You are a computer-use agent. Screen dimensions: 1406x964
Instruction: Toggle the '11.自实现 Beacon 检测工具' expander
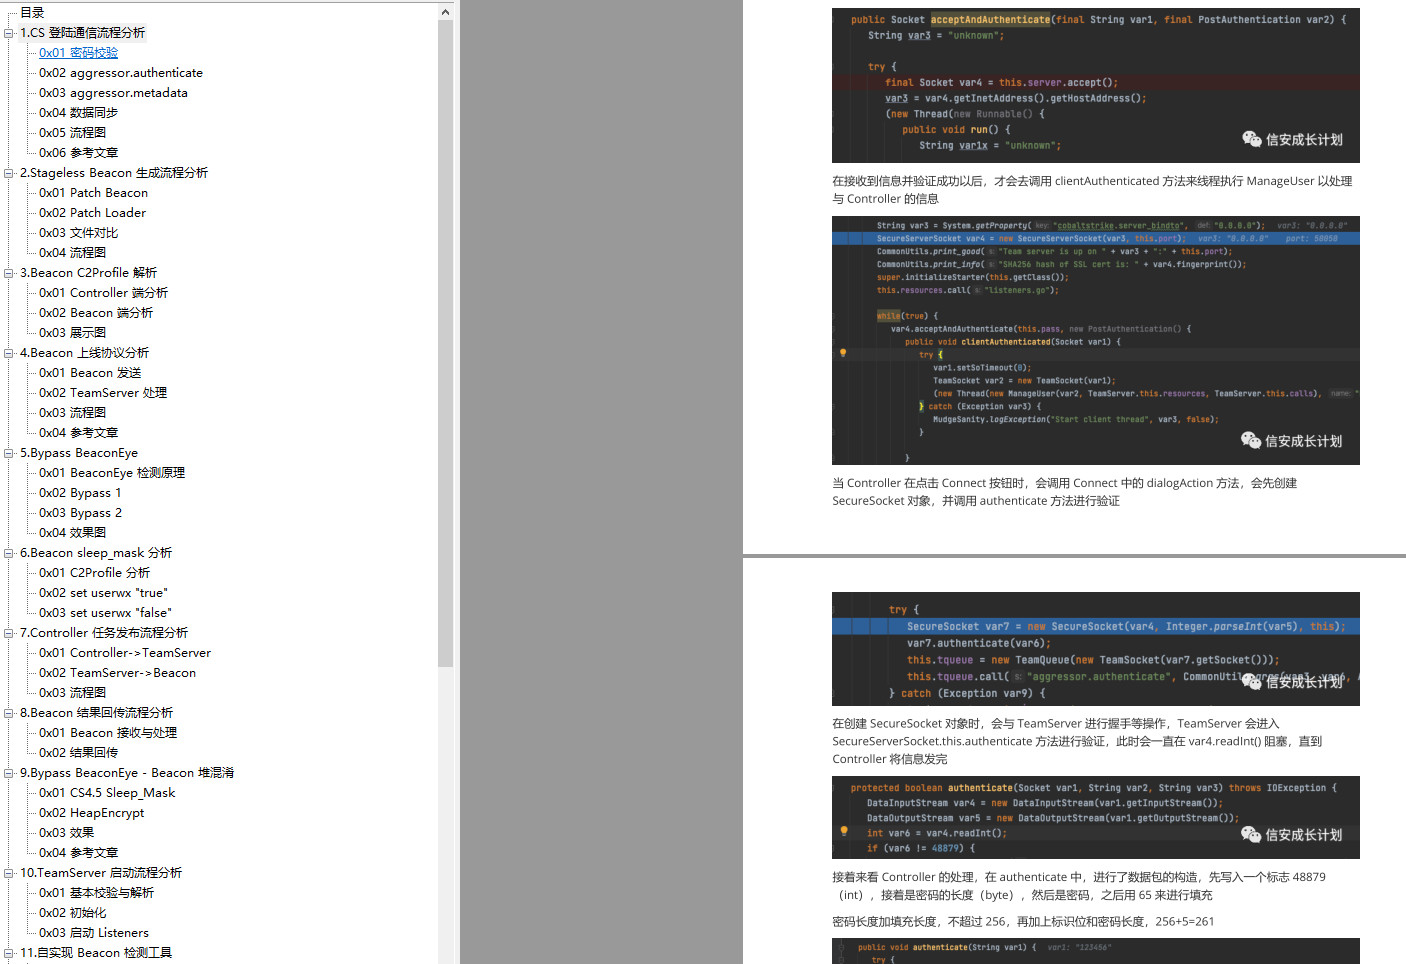9,953
